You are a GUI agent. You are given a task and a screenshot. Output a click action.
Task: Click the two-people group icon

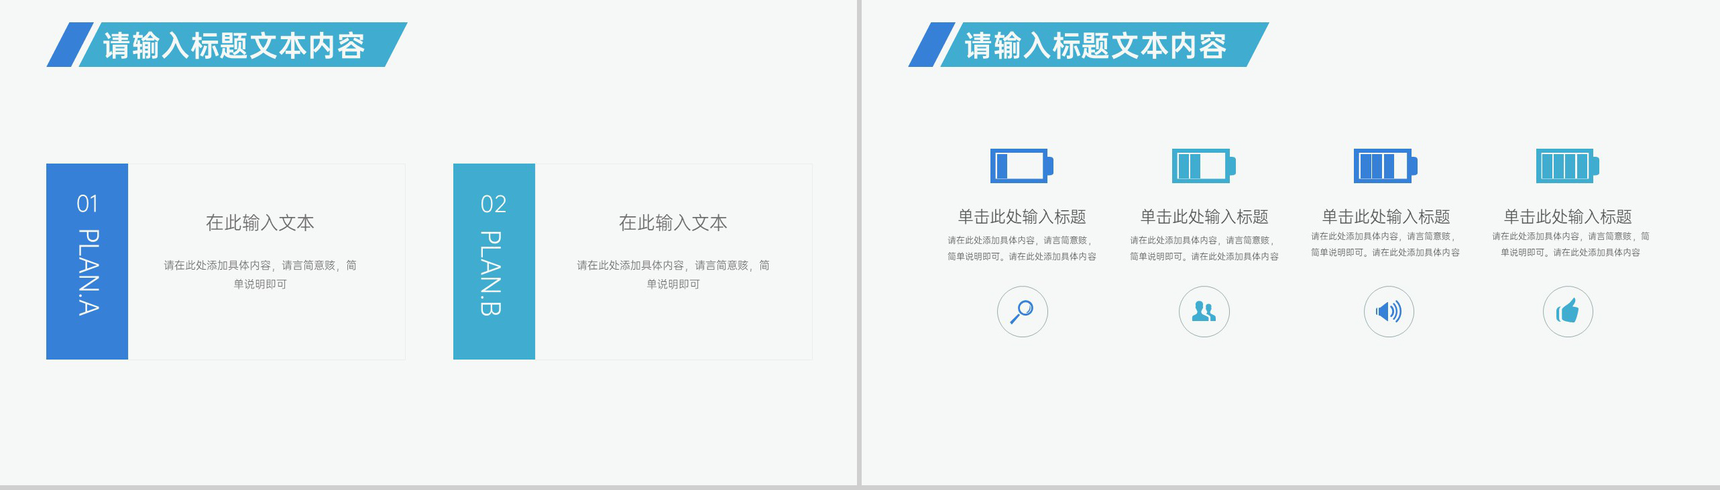click(x=1204, y=312)
